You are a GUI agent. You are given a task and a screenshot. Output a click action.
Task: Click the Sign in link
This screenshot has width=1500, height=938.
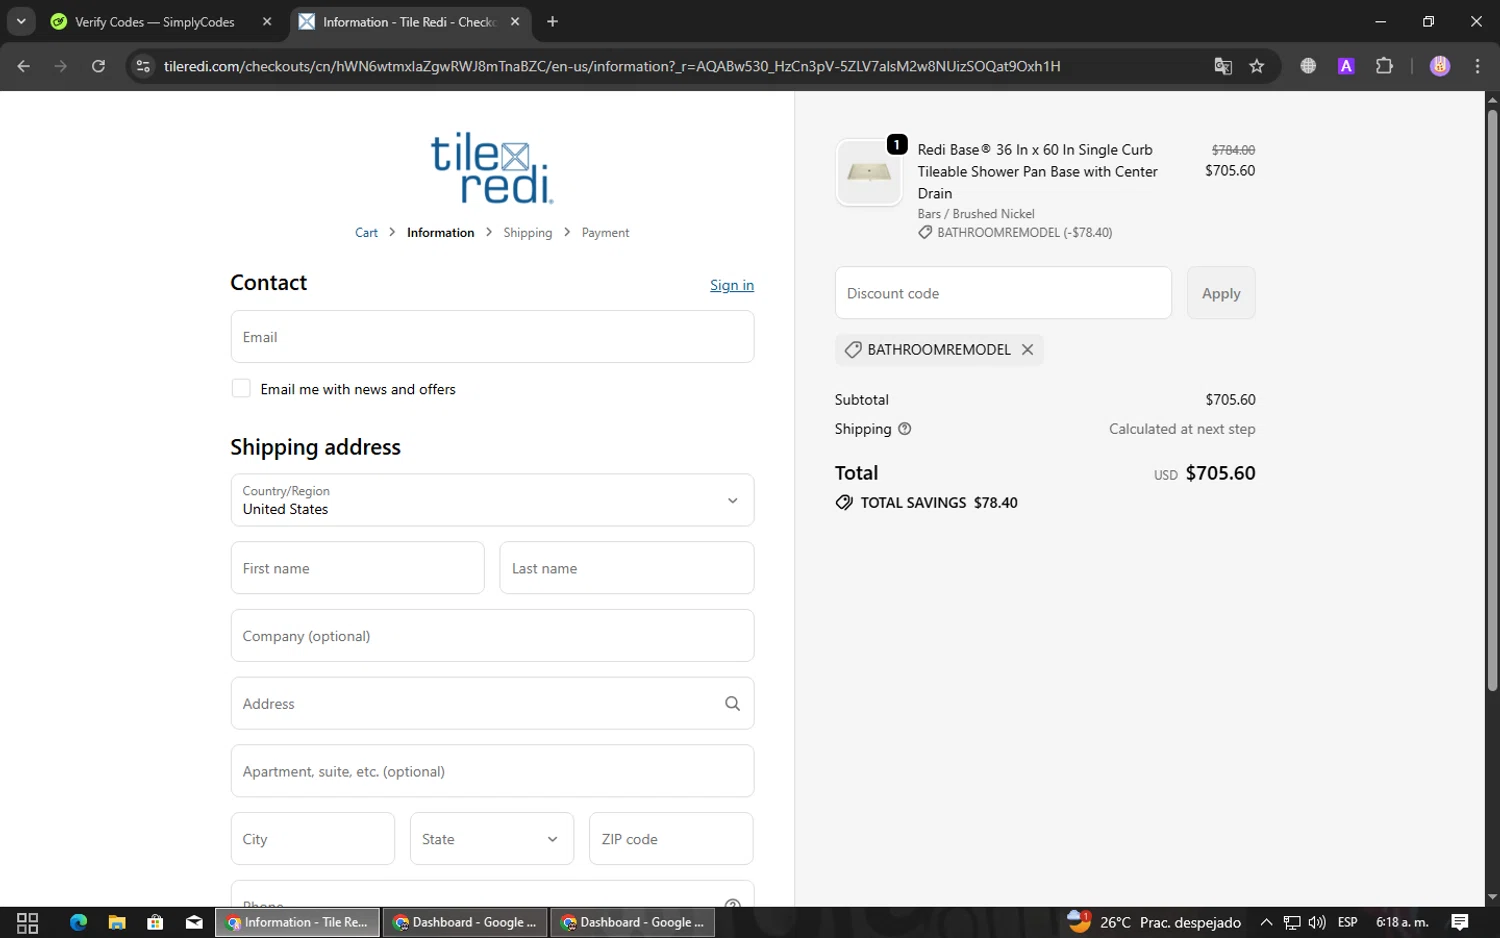(x=732, y=285)
